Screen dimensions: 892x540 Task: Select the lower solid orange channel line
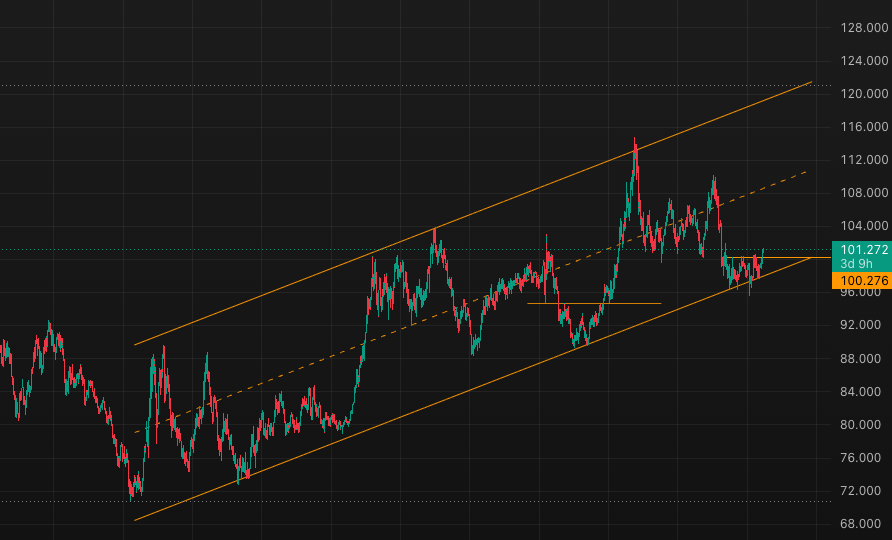473,389
